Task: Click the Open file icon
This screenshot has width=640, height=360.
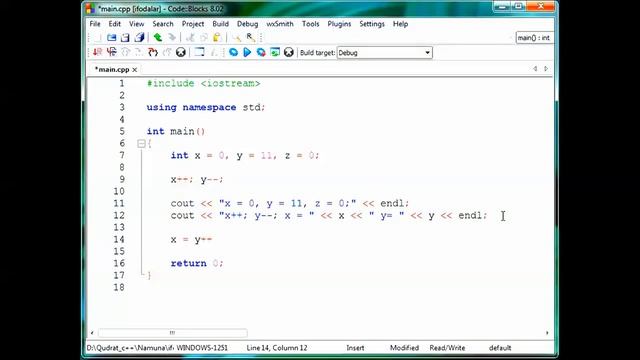Action: tap(111, 38)
